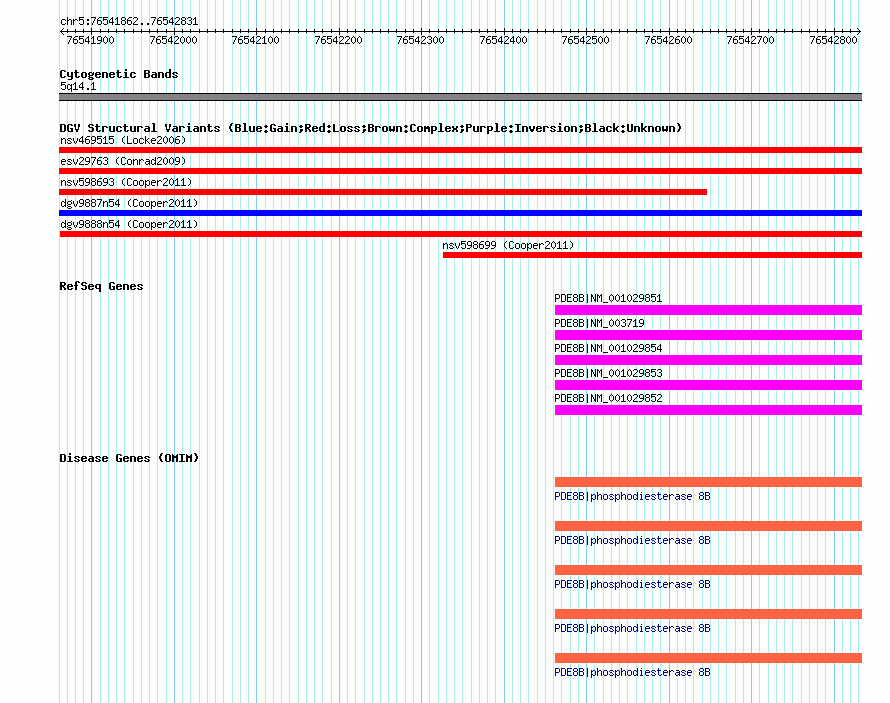Click the red loss bar for dgv9888n54
The image size is (890, 703).
[x=460, y=234]
